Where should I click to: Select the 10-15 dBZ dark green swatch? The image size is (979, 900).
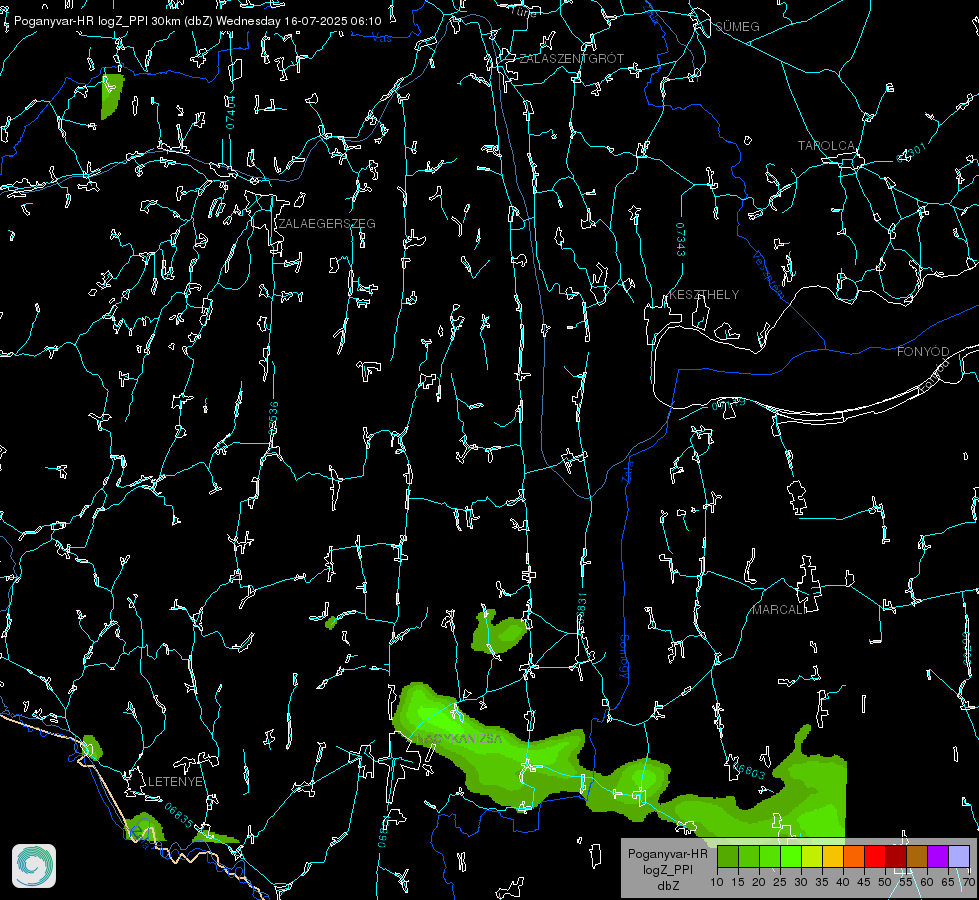pyautogui.click(x=728, y=856)
